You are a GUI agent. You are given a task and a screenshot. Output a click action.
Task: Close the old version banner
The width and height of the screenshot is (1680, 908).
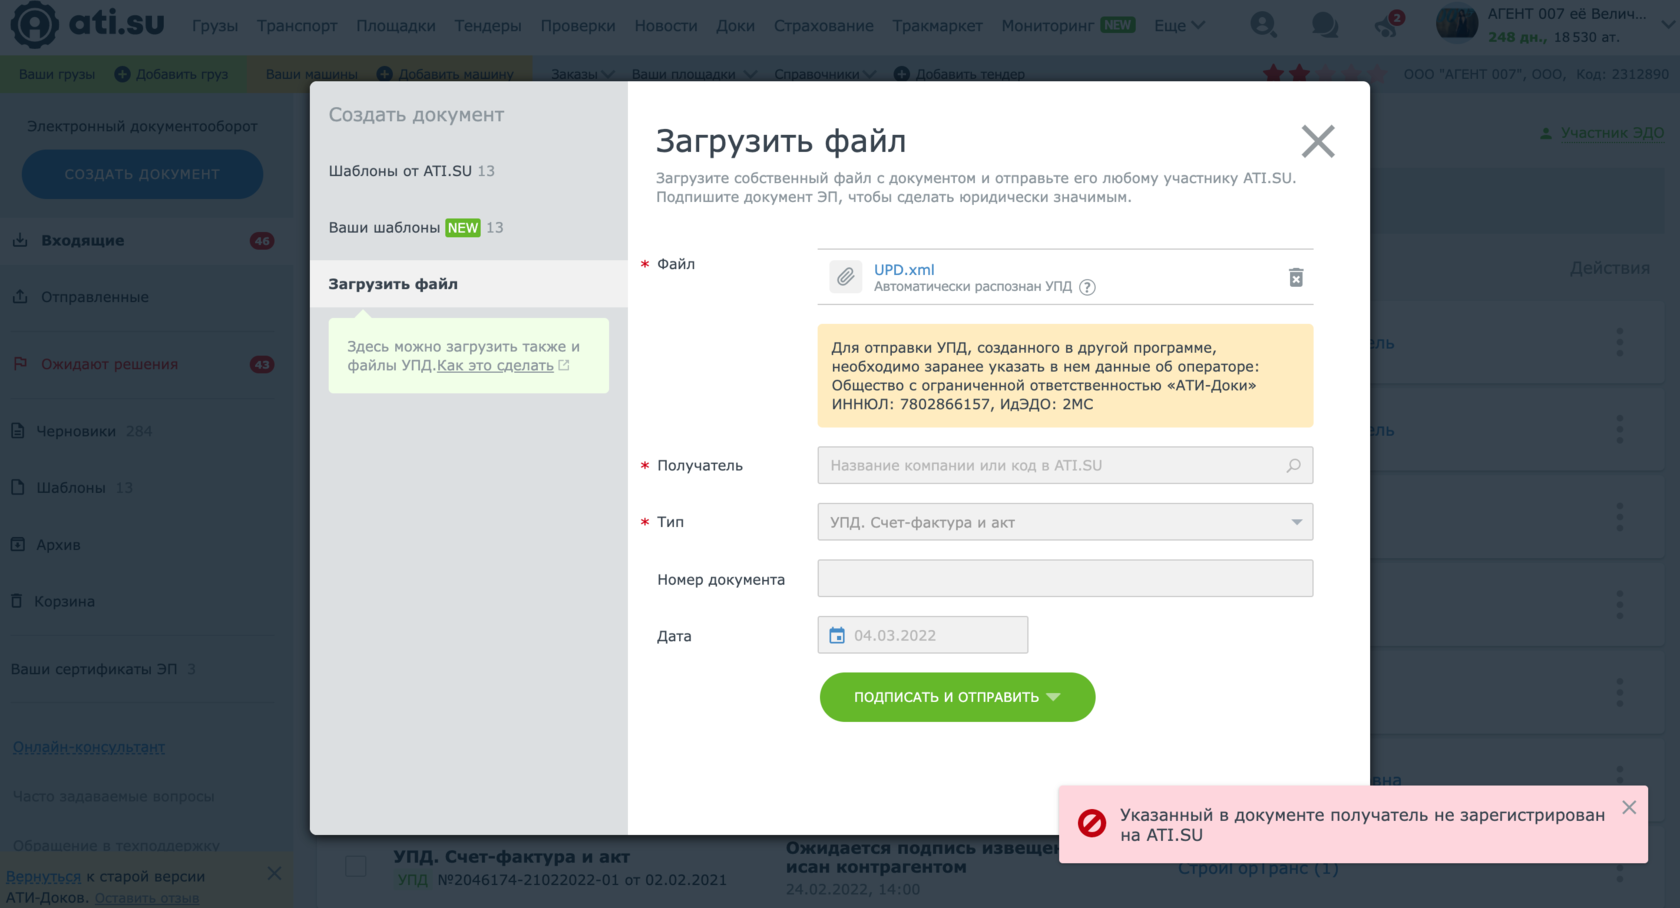pos(274,874)
